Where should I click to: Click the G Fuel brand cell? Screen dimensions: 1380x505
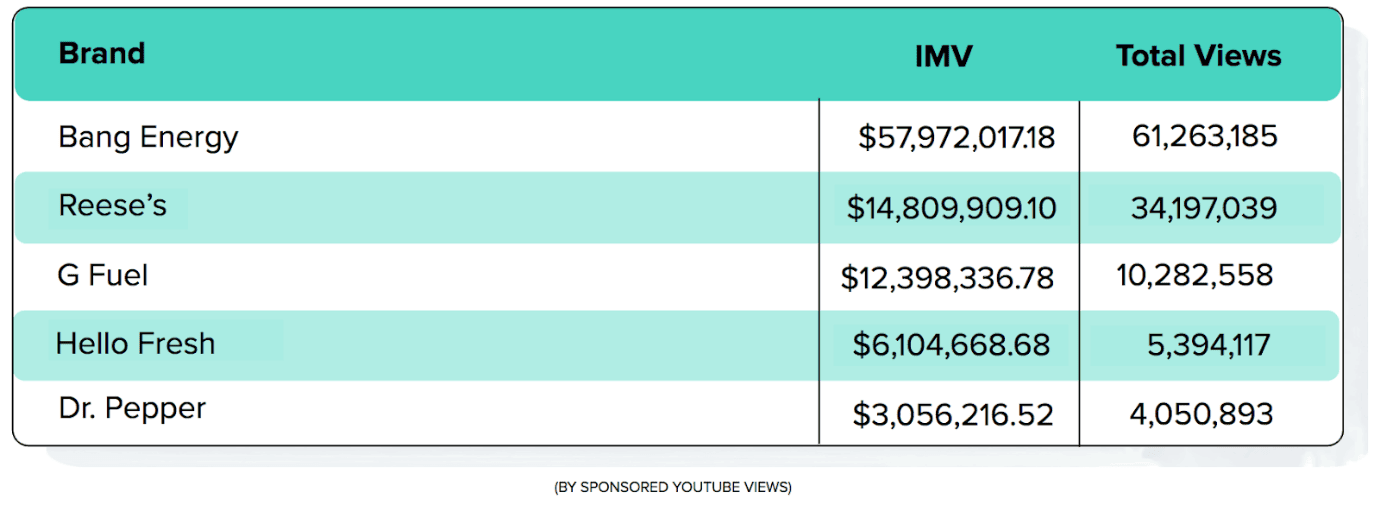click(103, 275)
